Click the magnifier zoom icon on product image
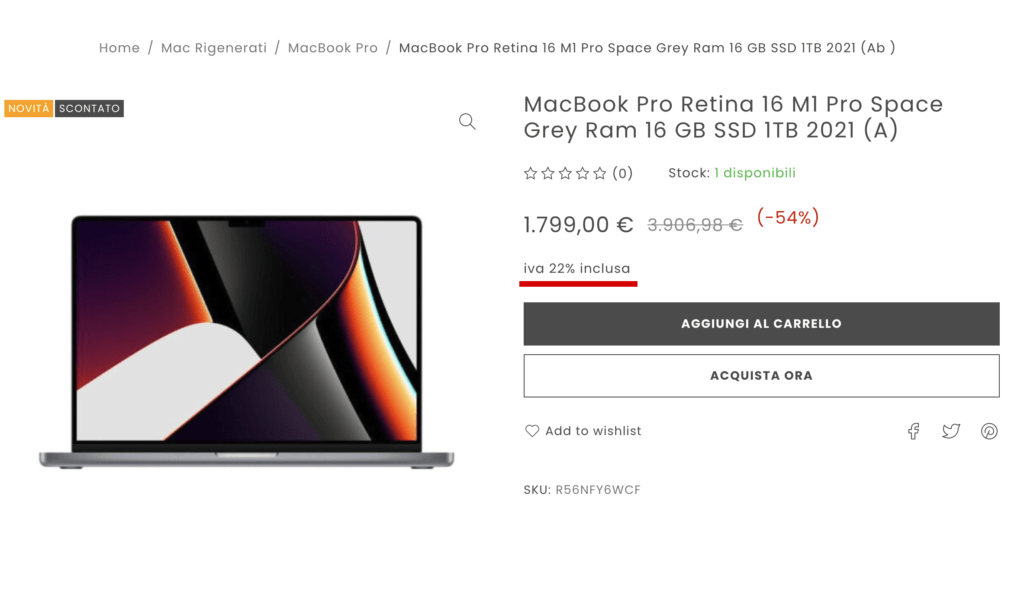 coord(467,121)
